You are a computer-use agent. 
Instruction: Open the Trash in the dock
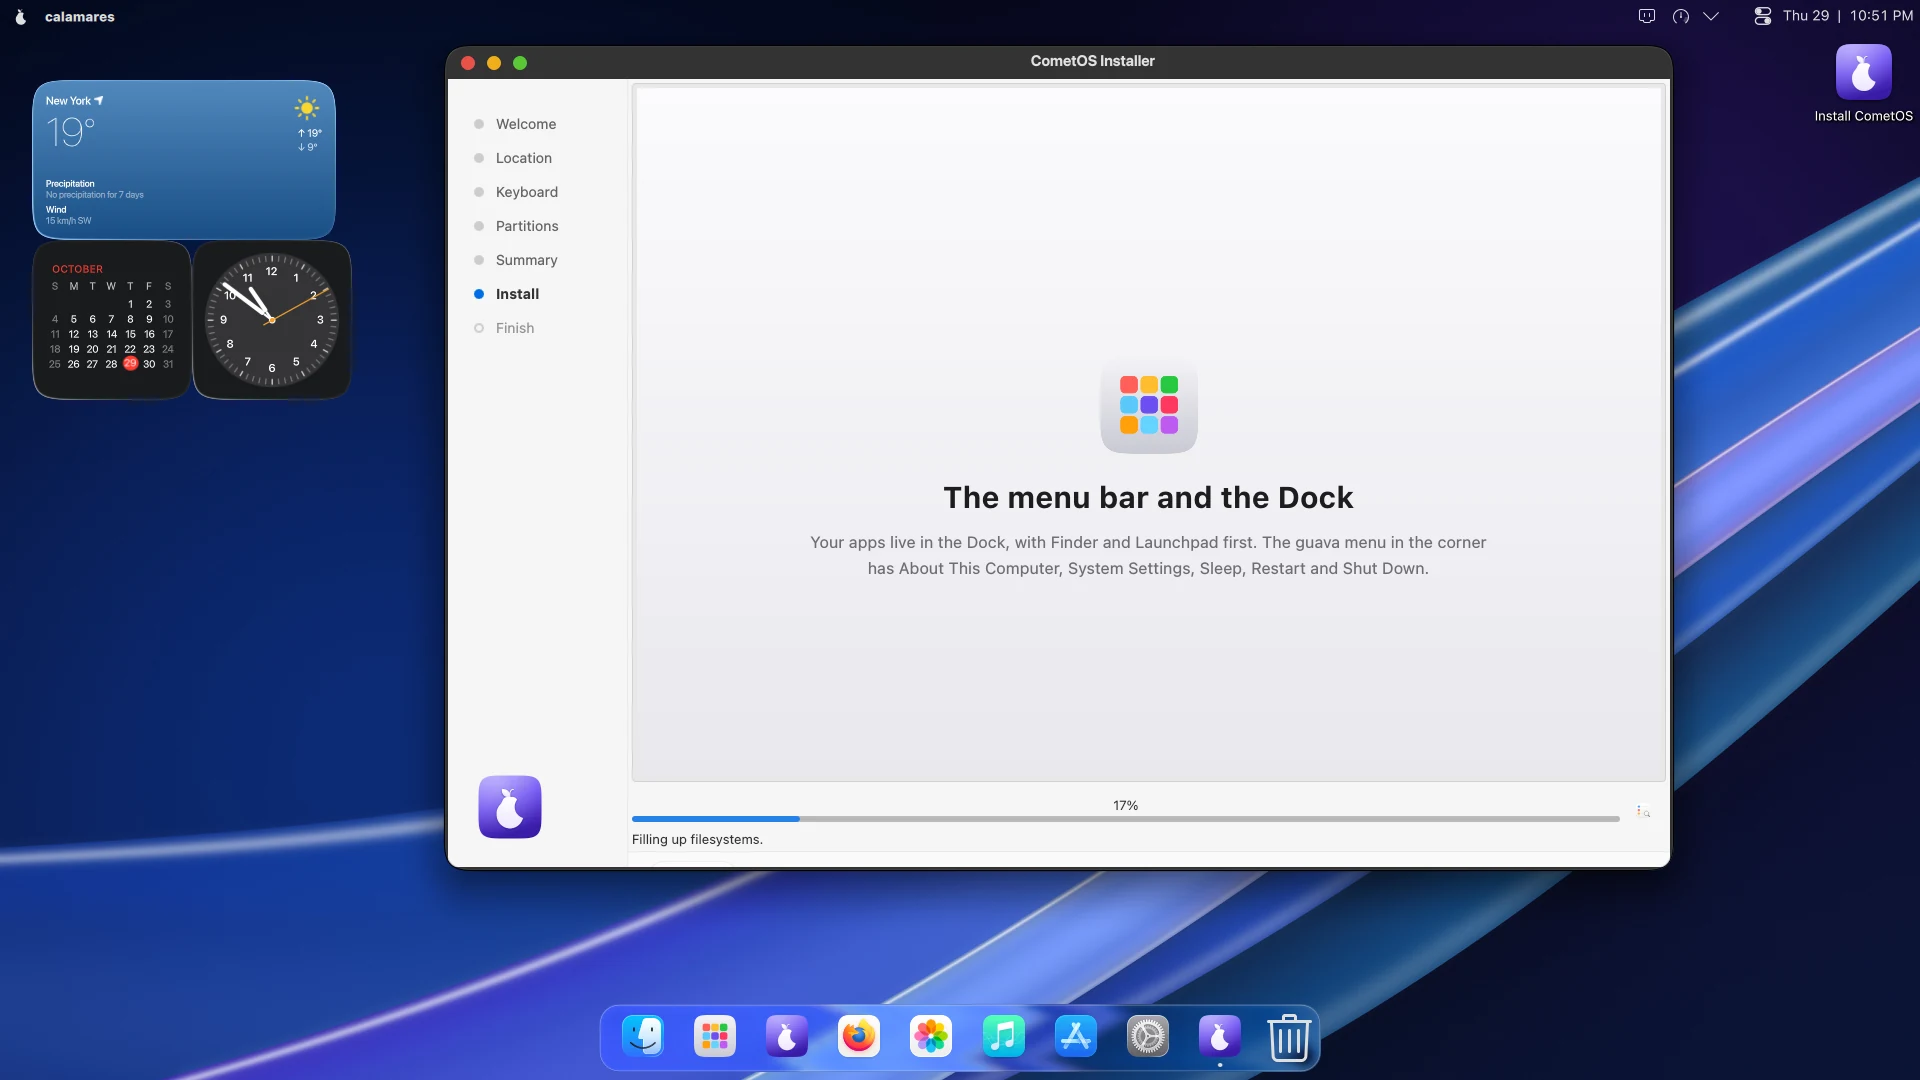(1289, 1037)
